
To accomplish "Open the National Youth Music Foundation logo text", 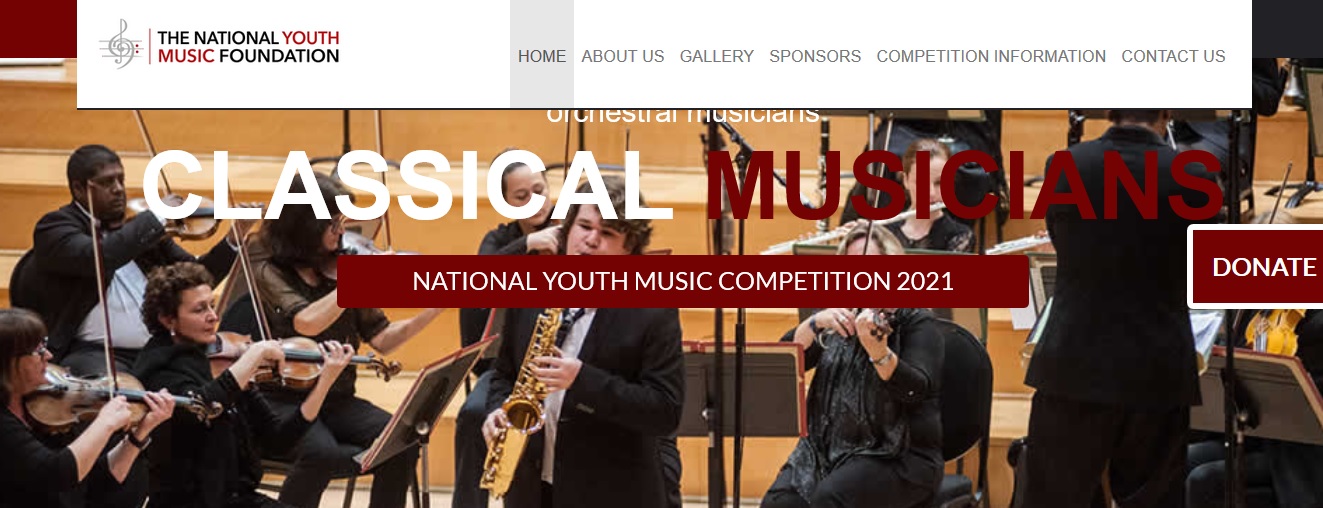I will [x=248, y=47].
